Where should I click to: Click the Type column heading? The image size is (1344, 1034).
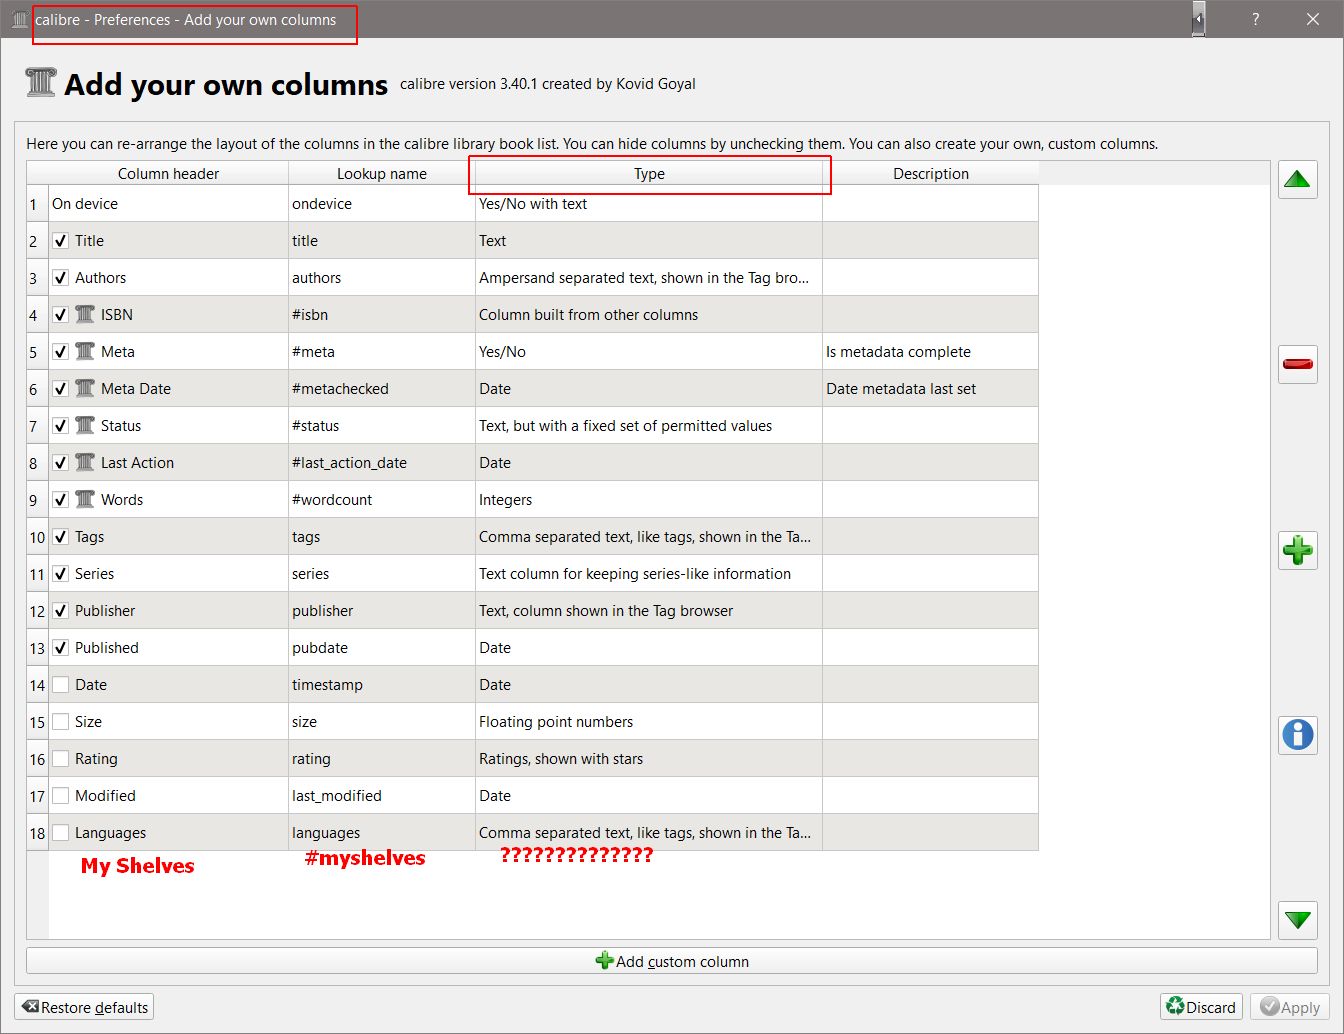point(649,173)
